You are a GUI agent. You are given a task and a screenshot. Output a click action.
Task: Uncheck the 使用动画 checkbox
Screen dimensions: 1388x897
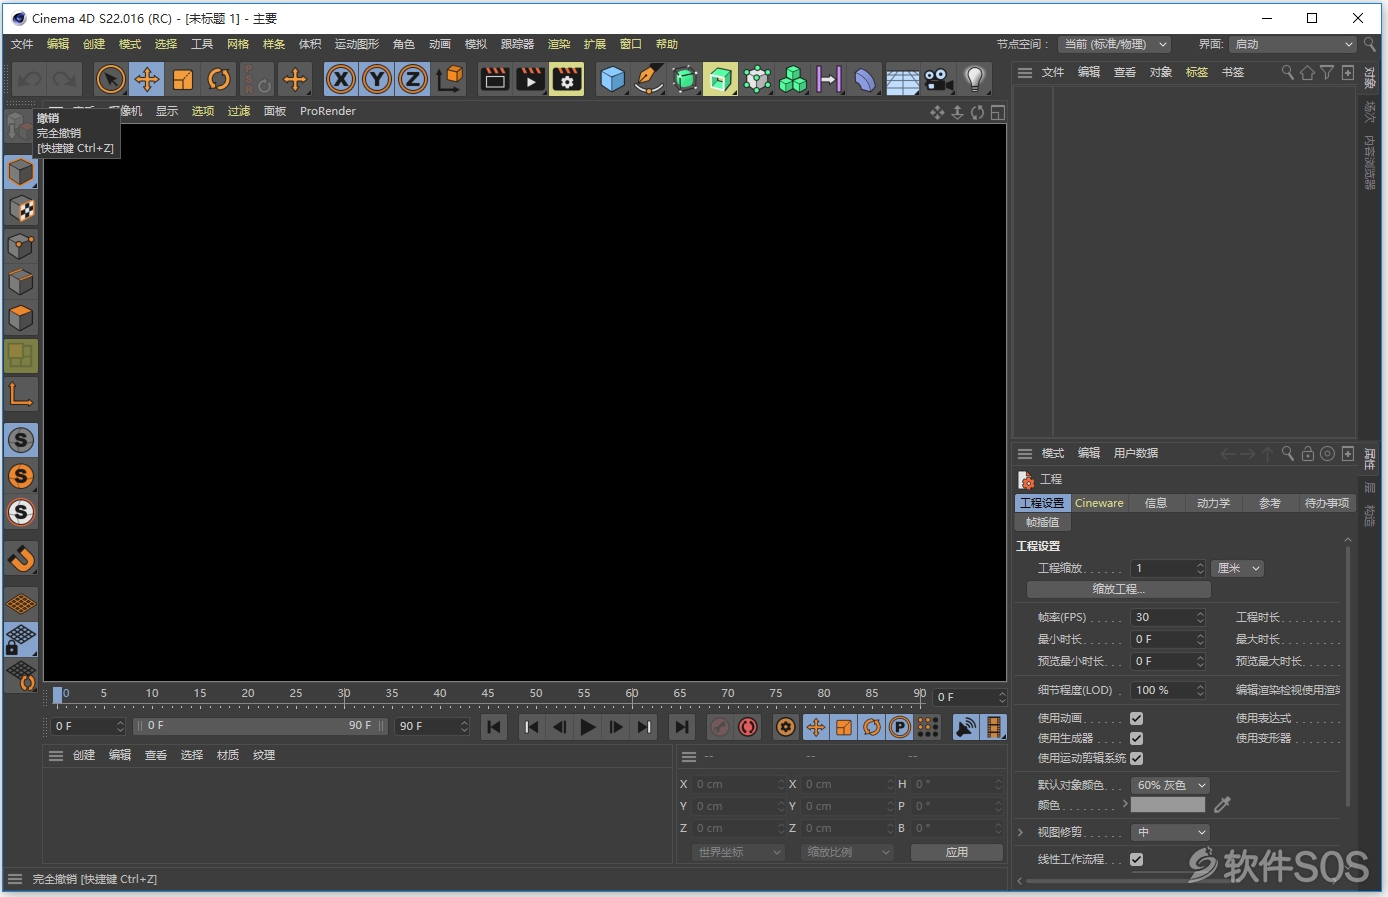[1136, 718]
